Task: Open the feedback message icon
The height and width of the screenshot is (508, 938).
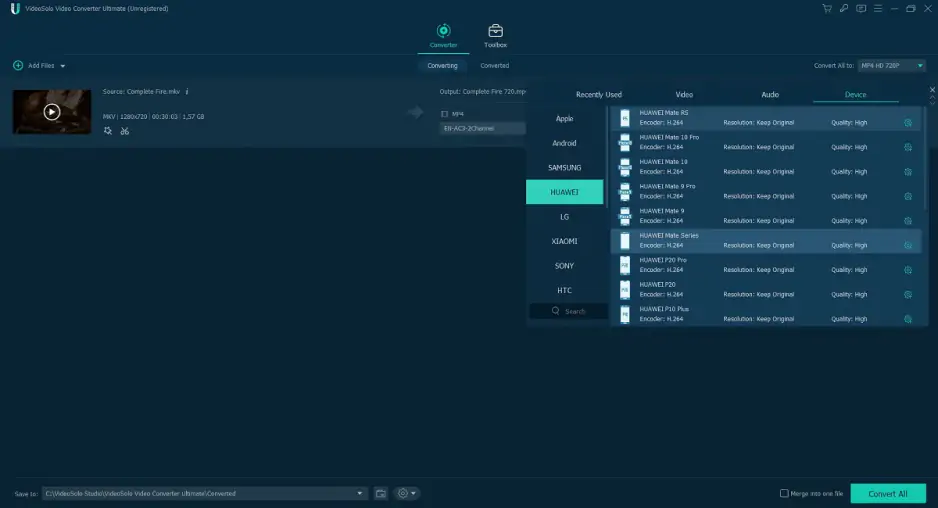Action: click(x=861, y=8)
